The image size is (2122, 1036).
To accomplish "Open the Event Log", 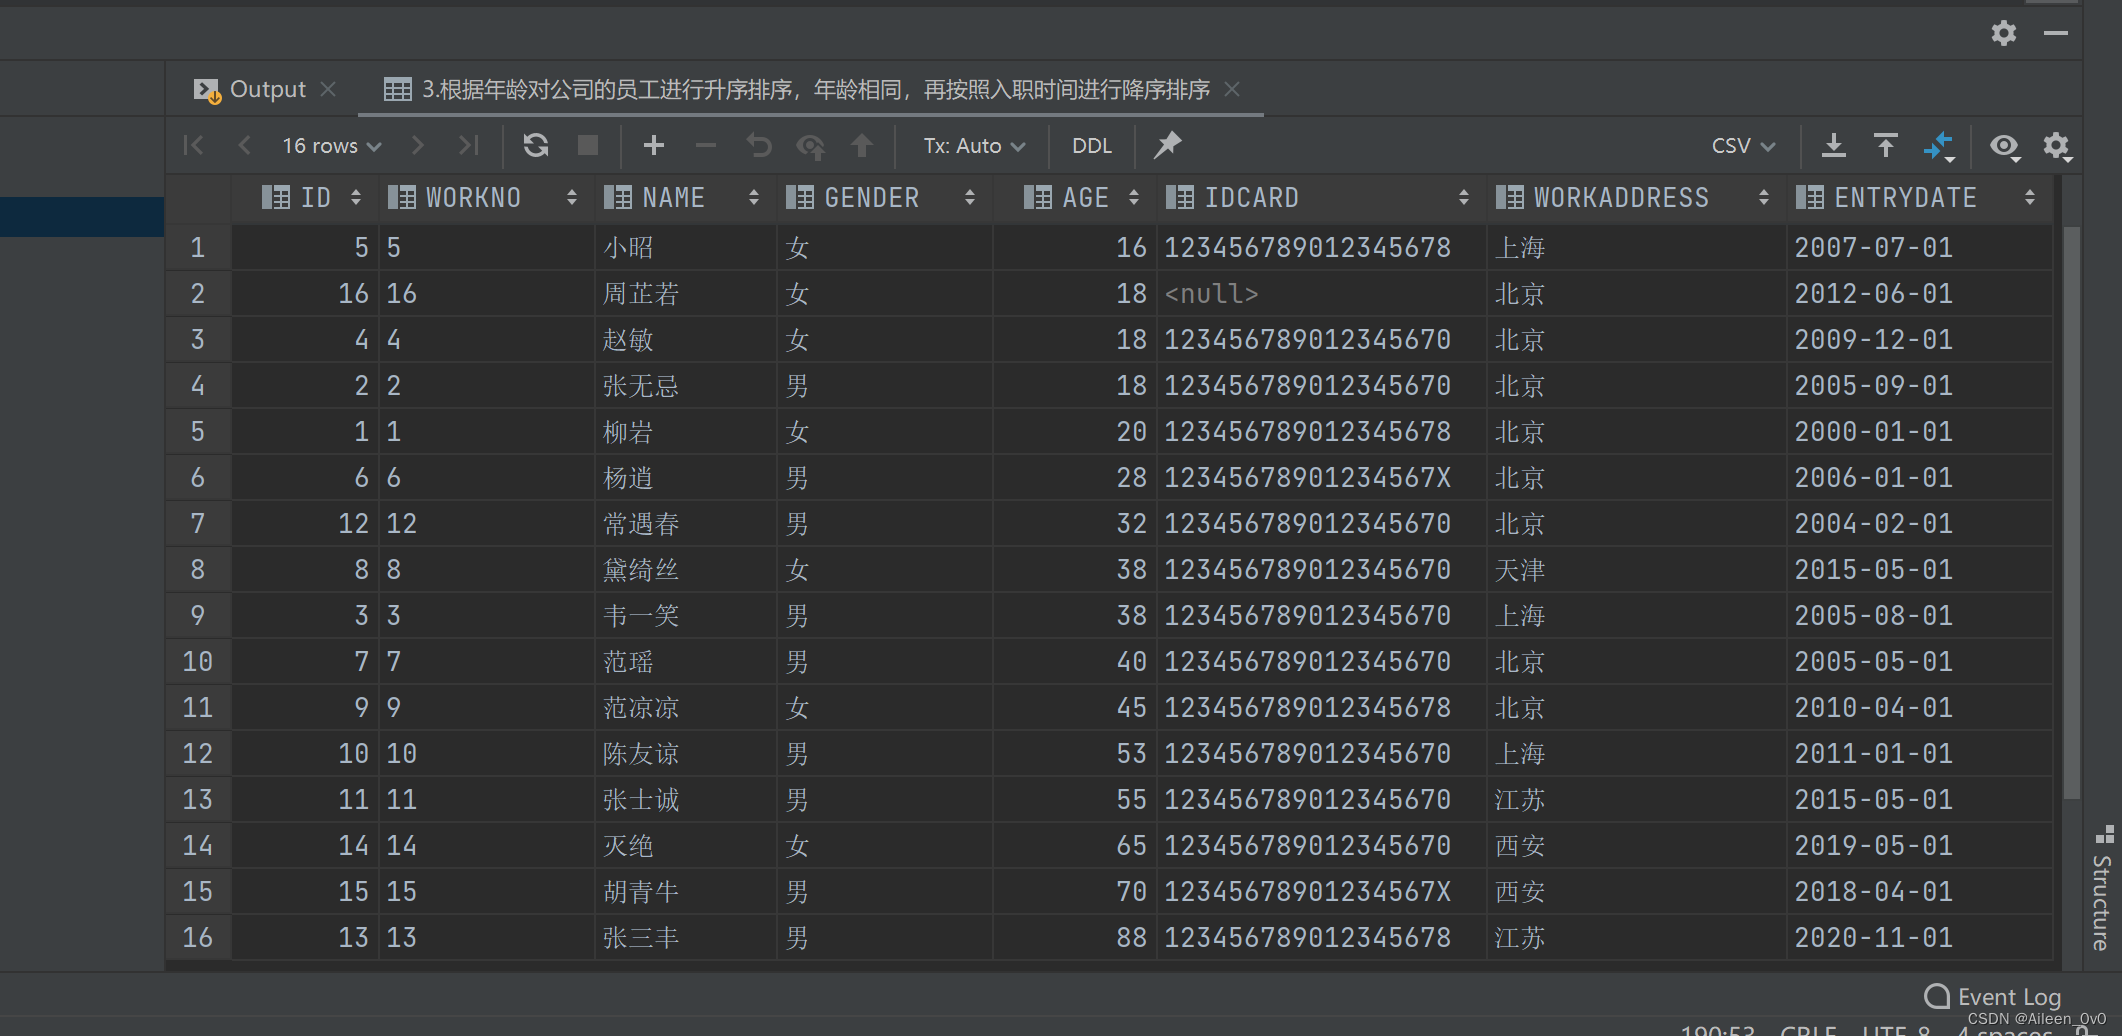I will point(1993,996).
